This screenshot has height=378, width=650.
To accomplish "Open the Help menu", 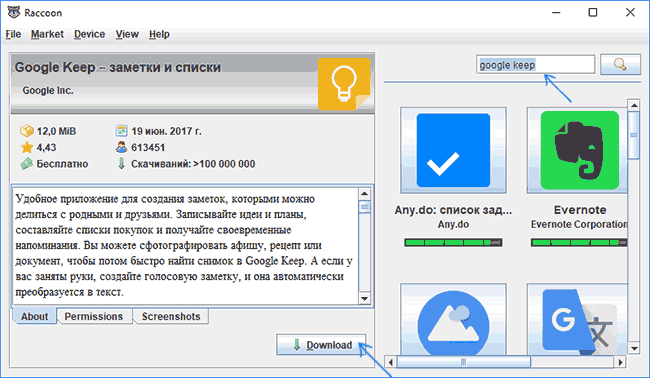I will 159,34.
